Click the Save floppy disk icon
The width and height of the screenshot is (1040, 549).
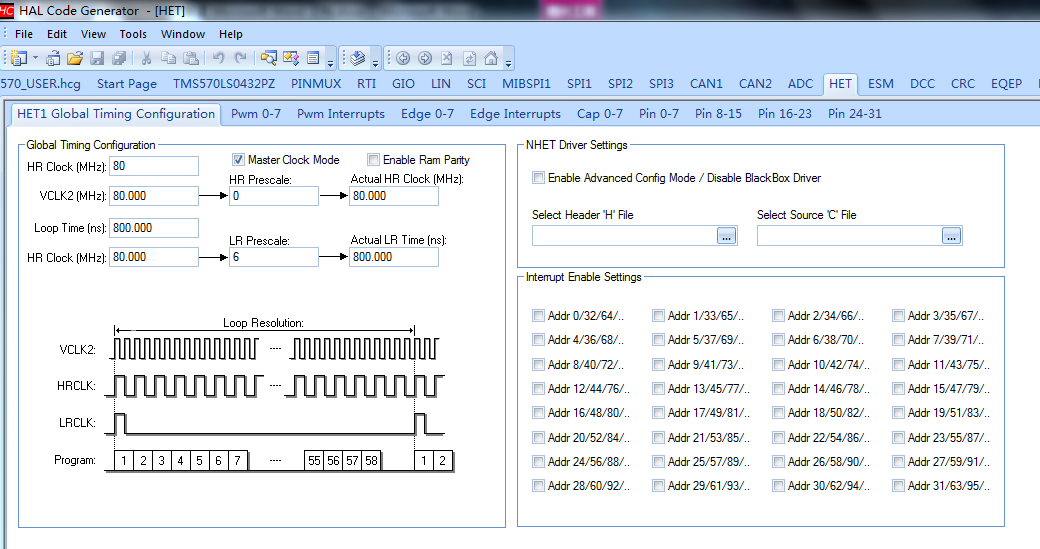point(98,58)
